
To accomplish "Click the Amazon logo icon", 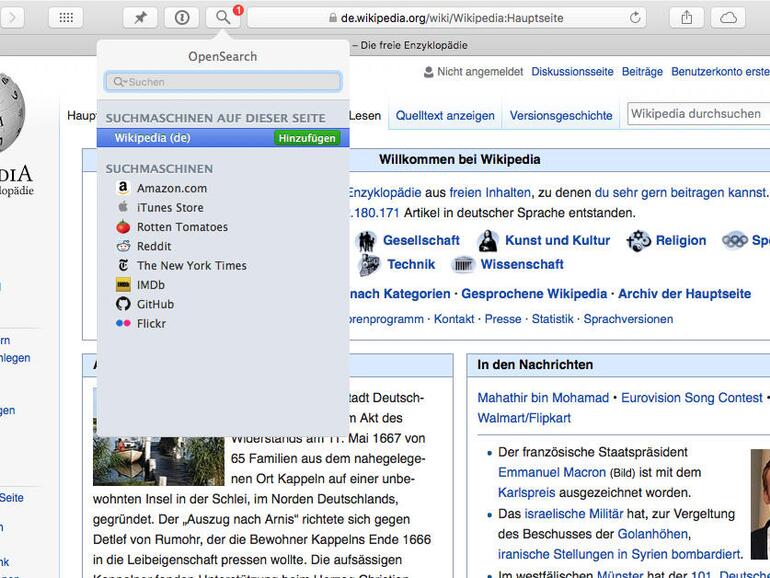I will 123,188.
